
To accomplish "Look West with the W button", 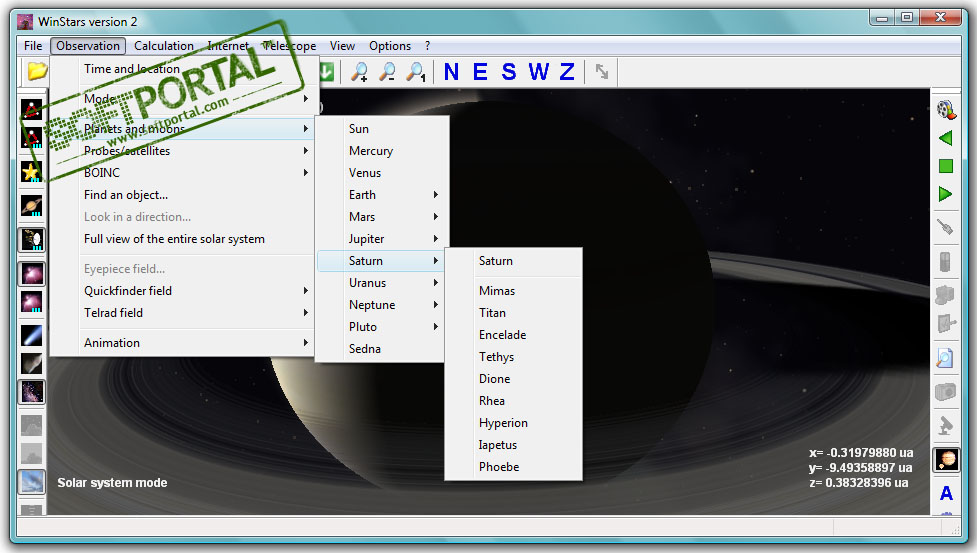I will (538, 72).
